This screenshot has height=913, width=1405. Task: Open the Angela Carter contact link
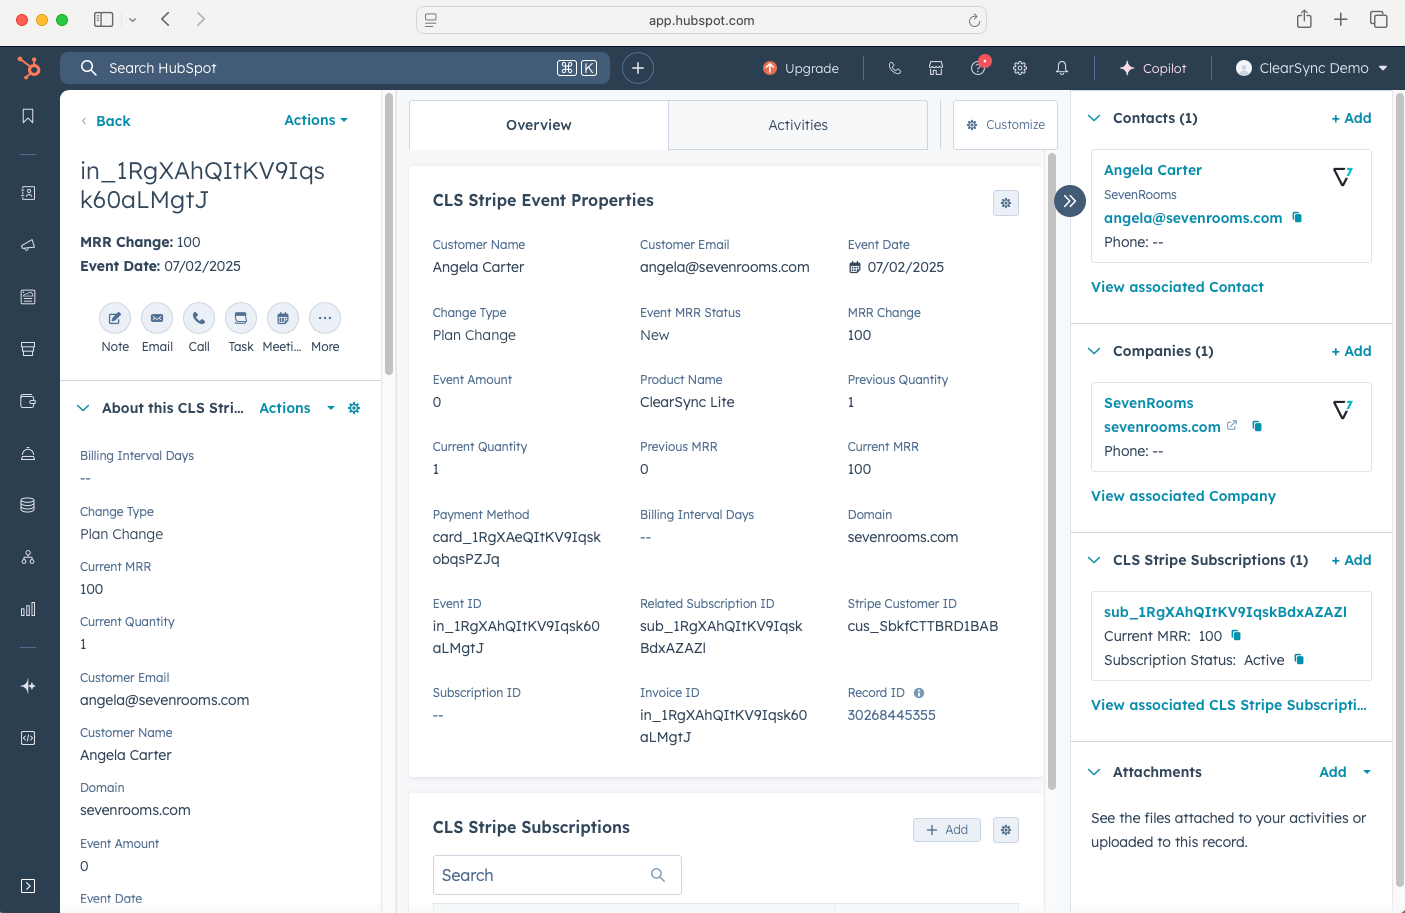[1153, 170]
